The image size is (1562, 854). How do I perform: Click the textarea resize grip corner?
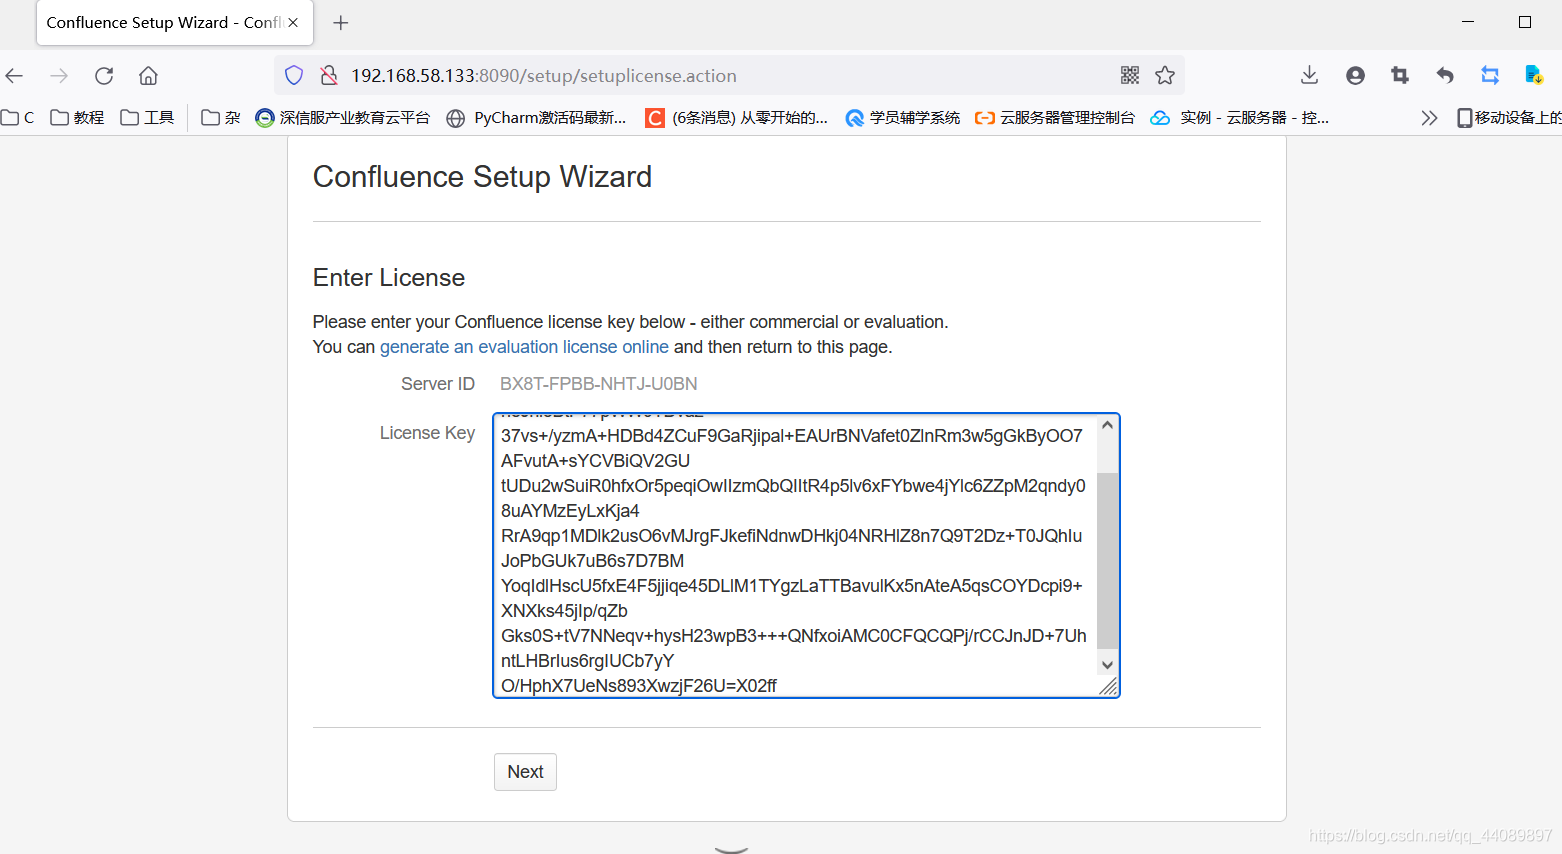point(1108,686)
